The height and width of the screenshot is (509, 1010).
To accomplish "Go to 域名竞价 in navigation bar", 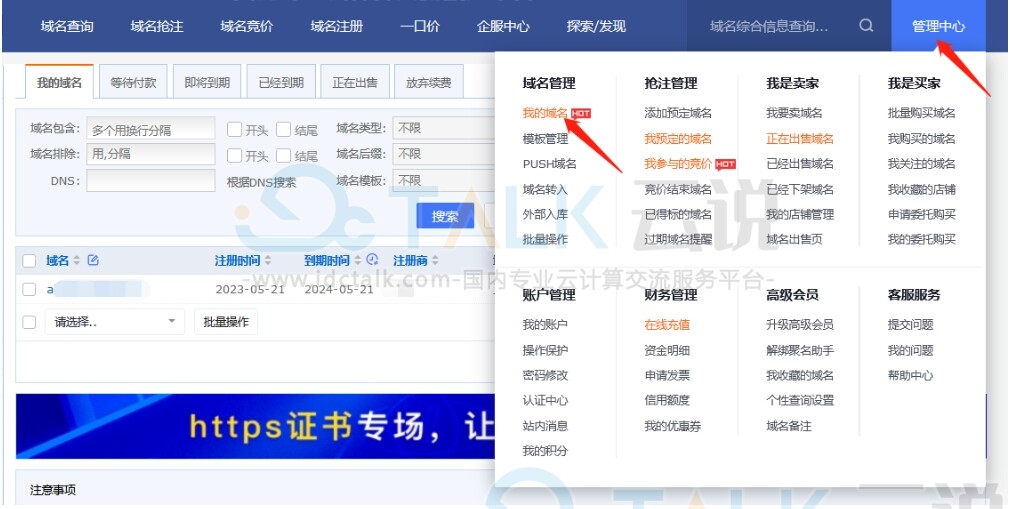I will point(247,26).
